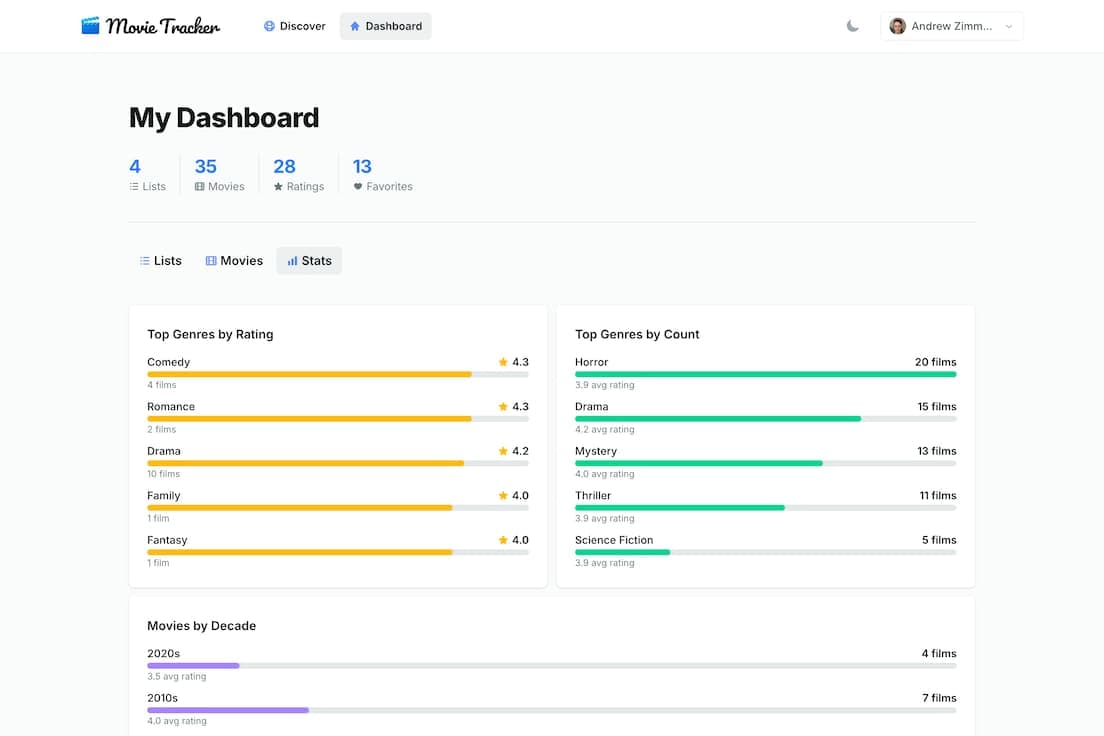The image size is (1104, 736).
Task: Click the Science Fiction green bar
Action: click(622, 552)
